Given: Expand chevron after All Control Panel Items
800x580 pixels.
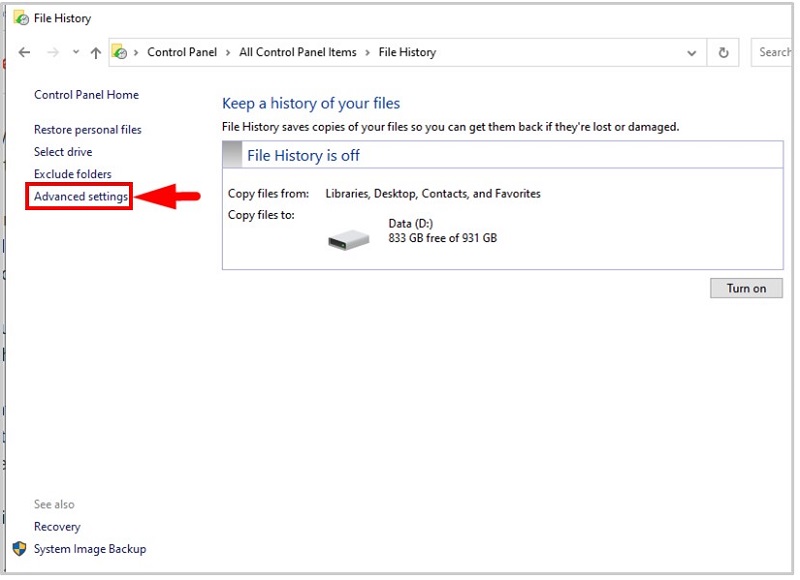Looking at the screenshot, I should click(x=367, y=52).
